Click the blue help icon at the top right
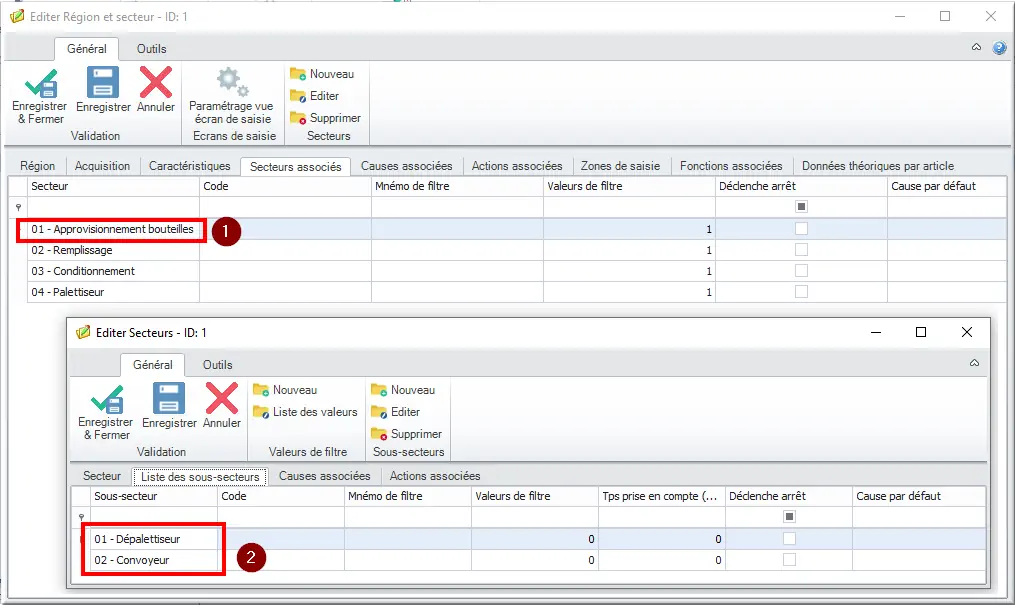 tap(999, 47)
